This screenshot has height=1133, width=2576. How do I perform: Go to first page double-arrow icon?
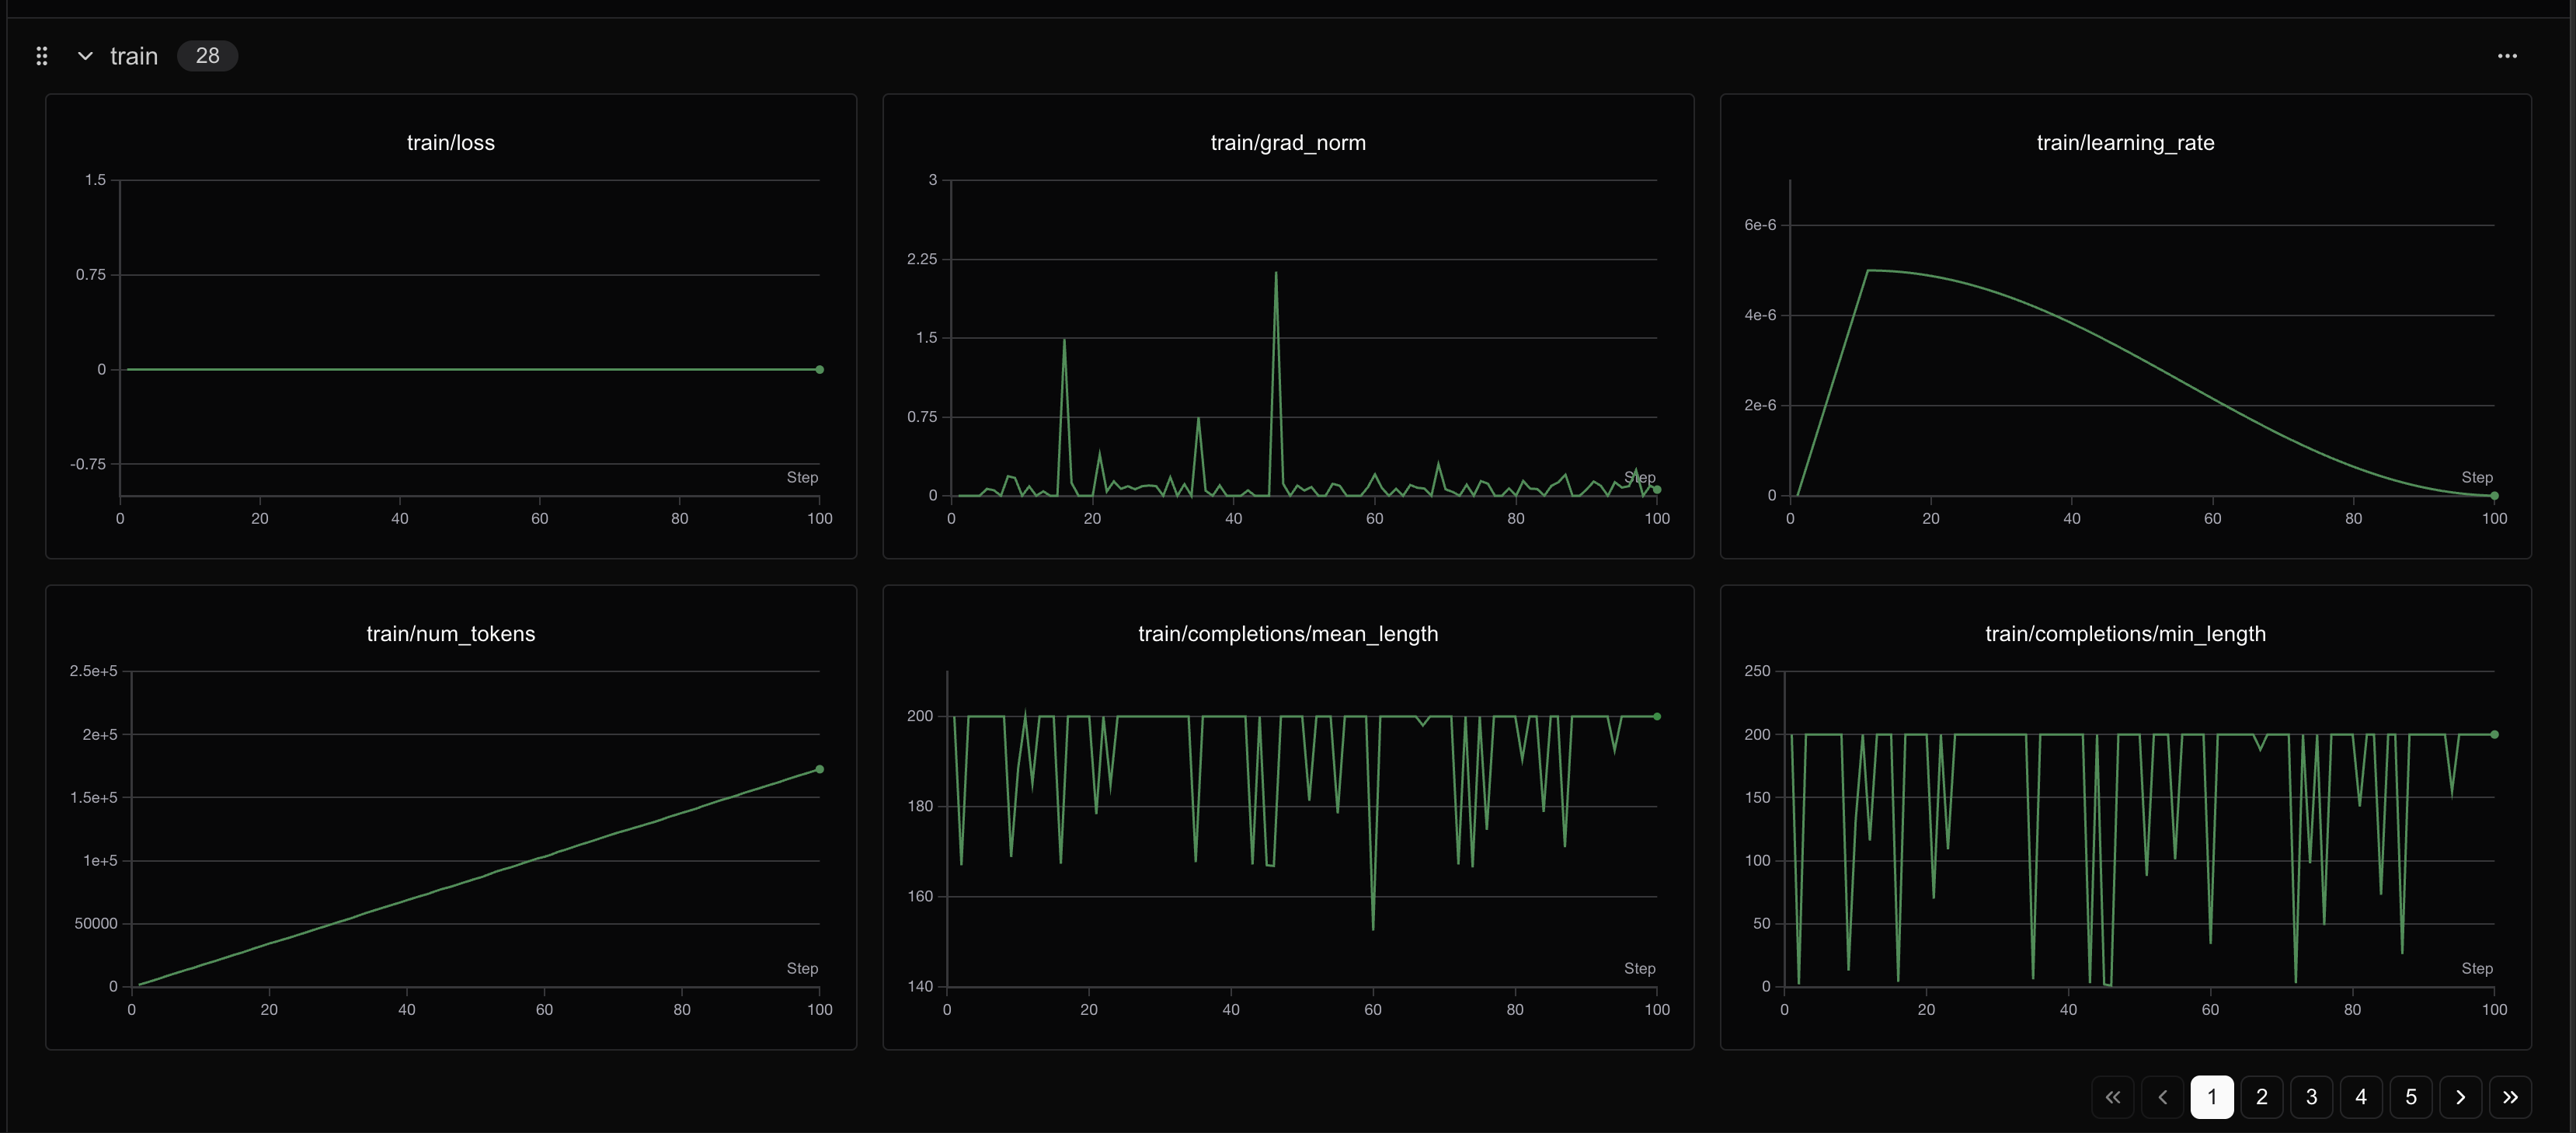coord(2112,1097)
